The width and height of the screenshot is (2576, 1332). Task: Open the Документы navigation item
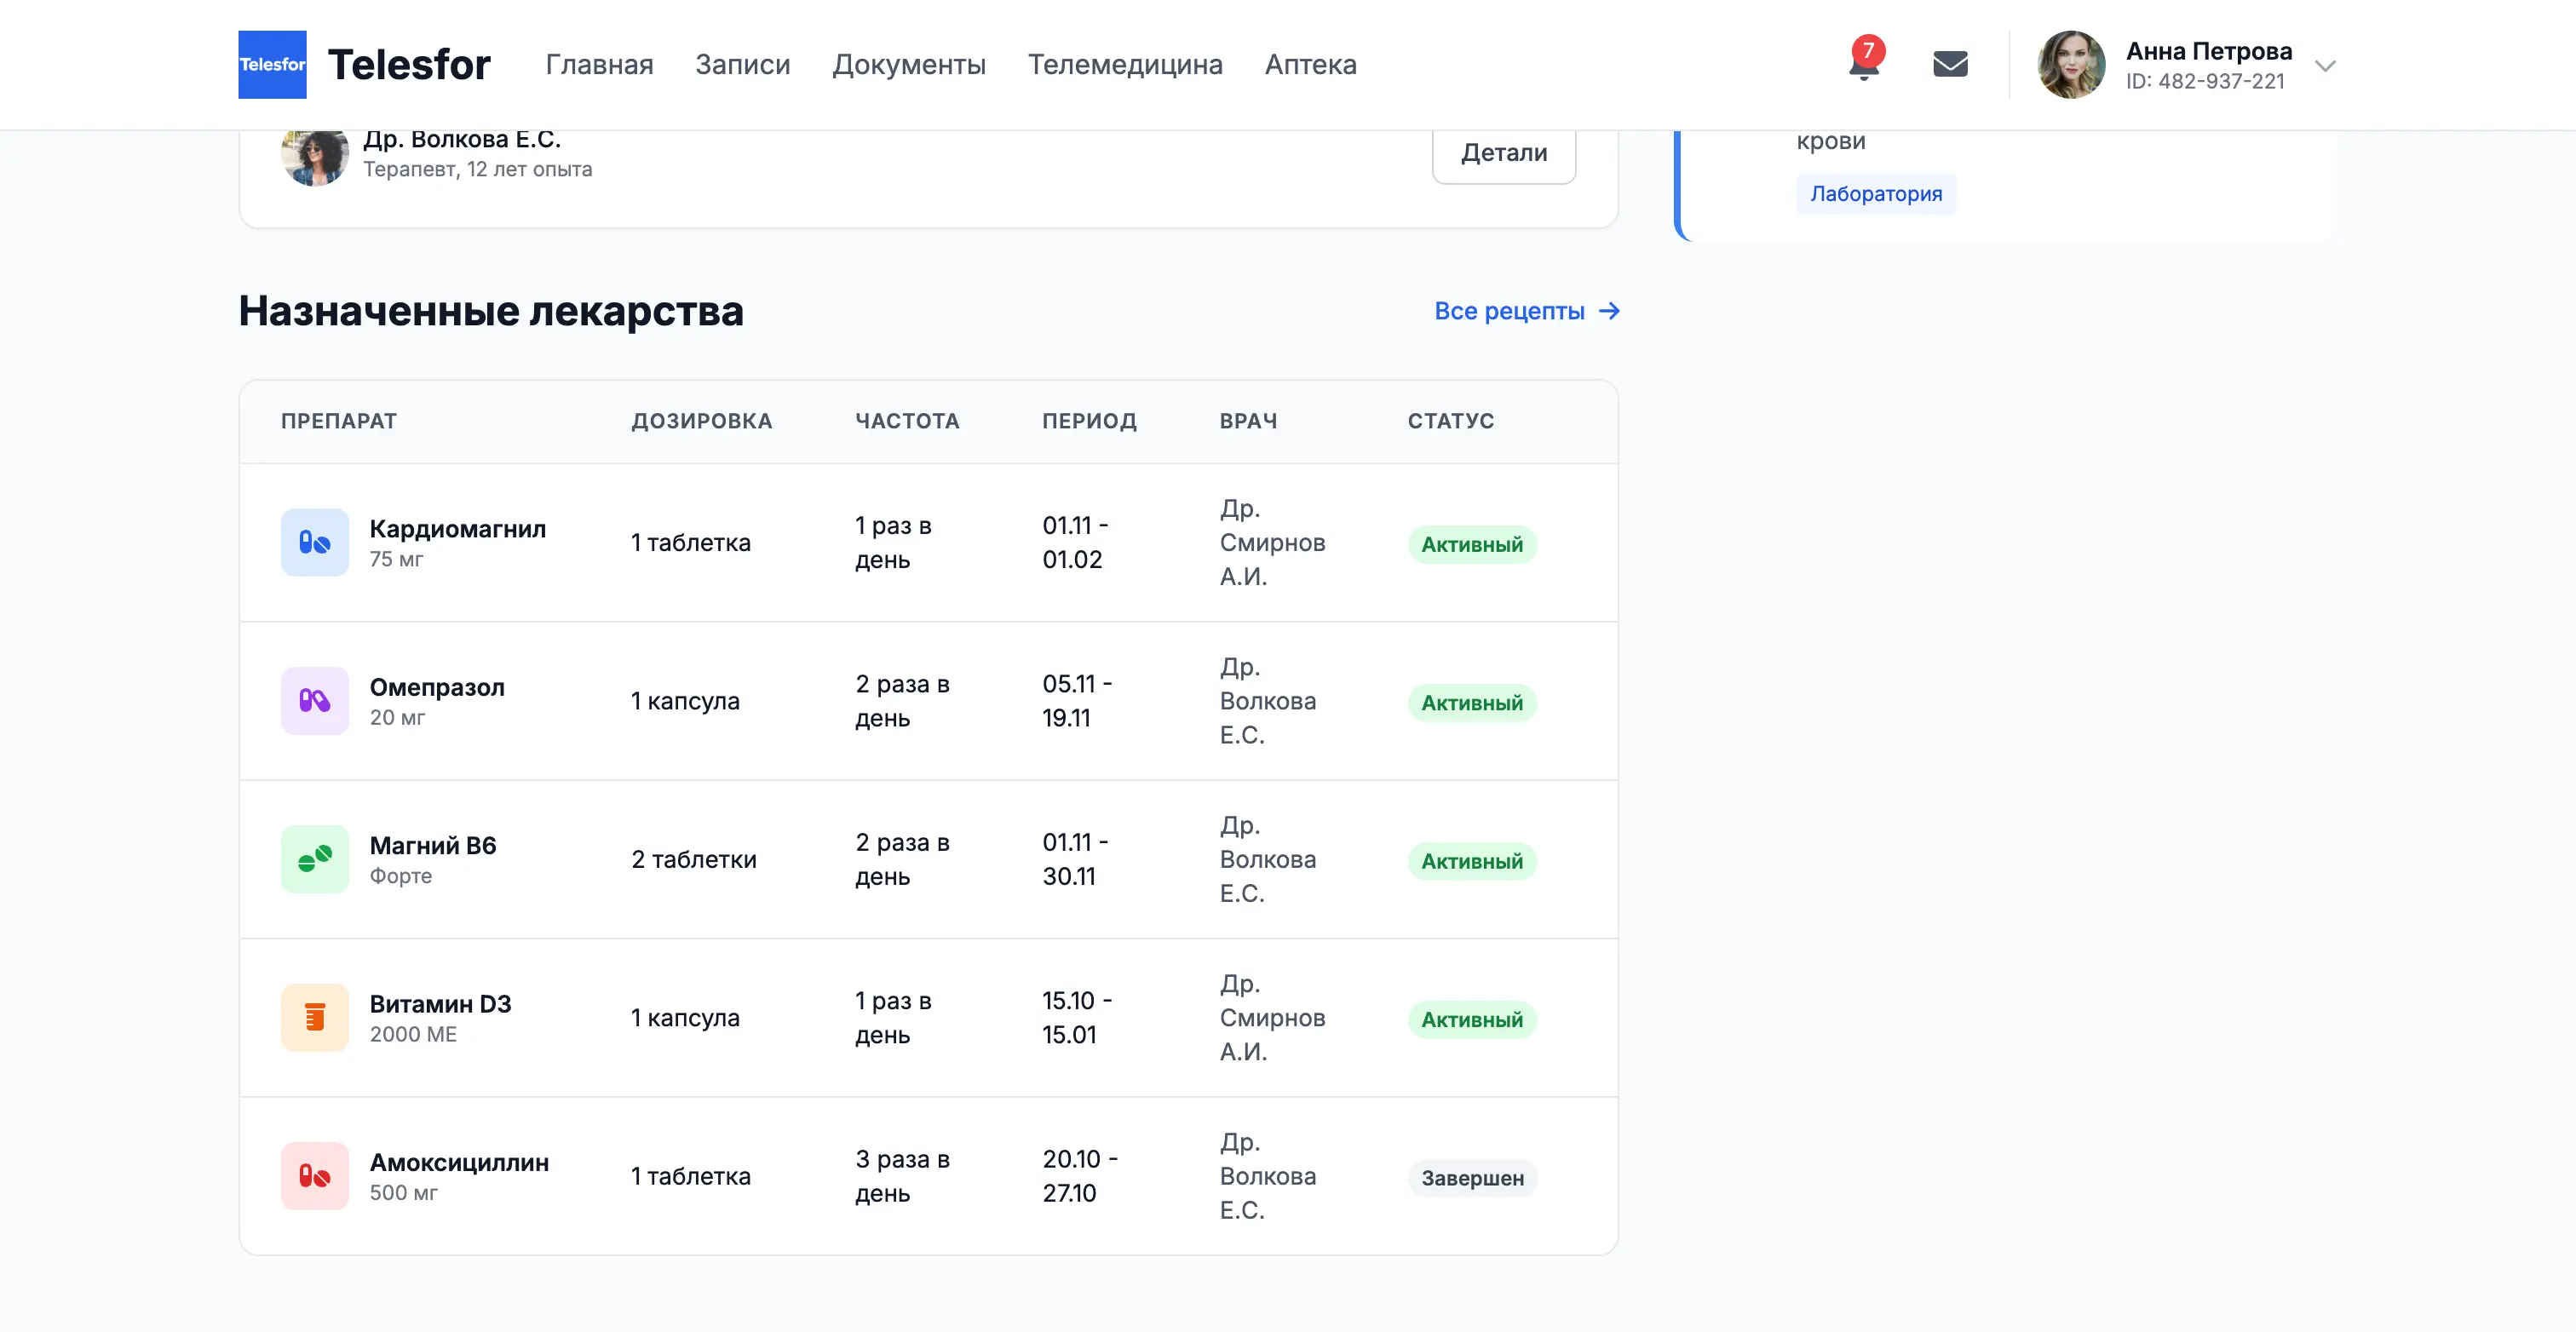tap(908, 65)
